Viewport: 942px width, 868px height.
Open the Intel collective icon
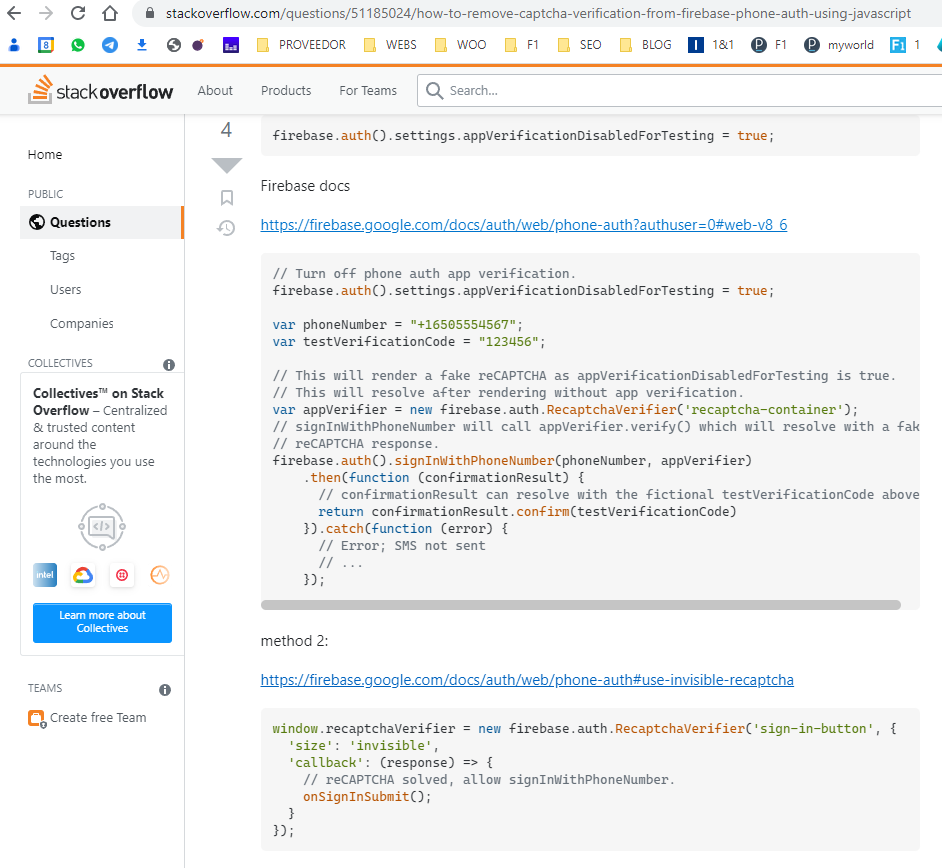pyautogui.click(x=45, y=575)
